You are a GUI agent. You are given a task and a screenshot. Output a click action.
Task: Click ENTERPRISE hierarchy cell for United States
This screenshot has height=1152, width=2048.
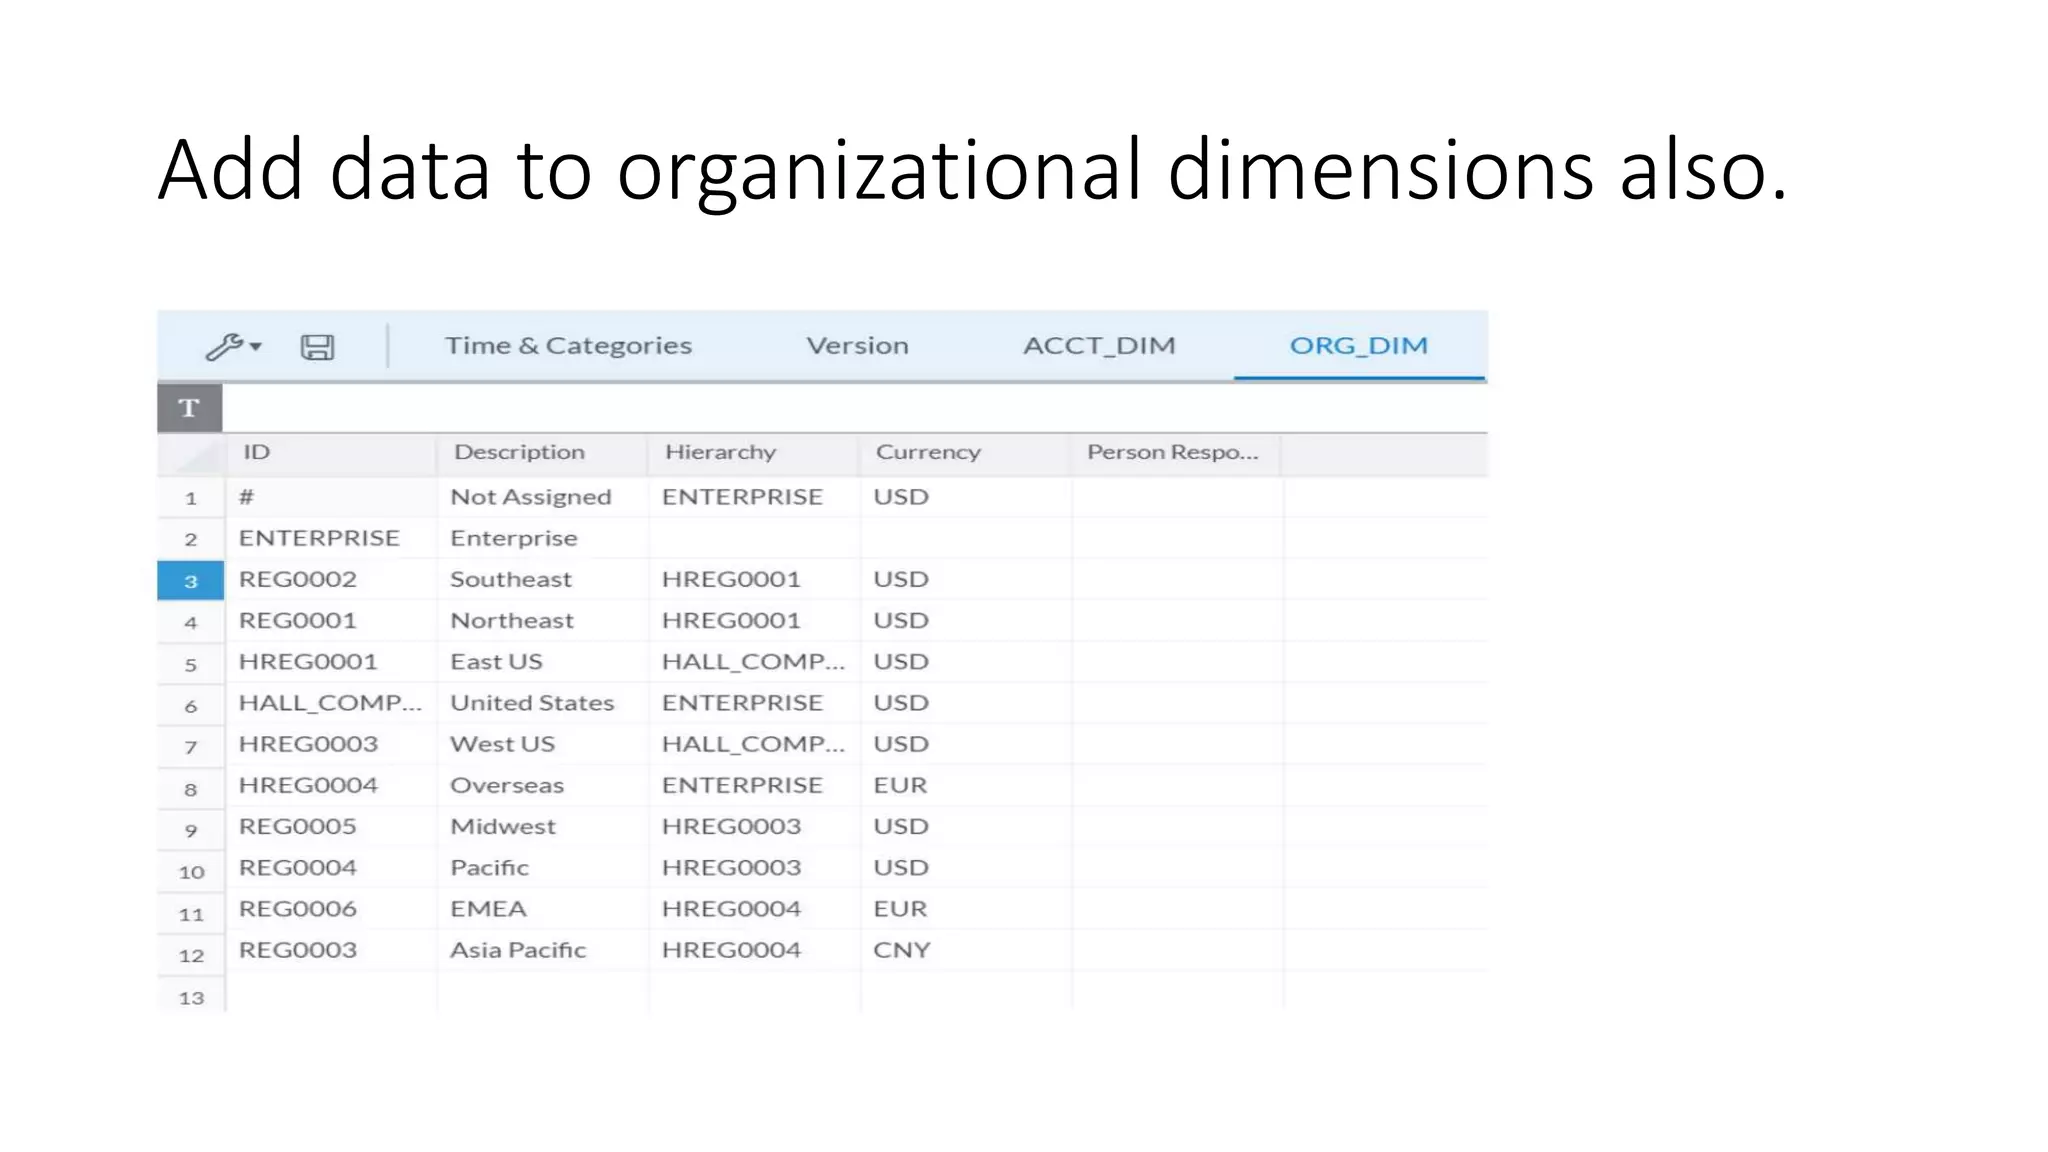click(753, 703)
